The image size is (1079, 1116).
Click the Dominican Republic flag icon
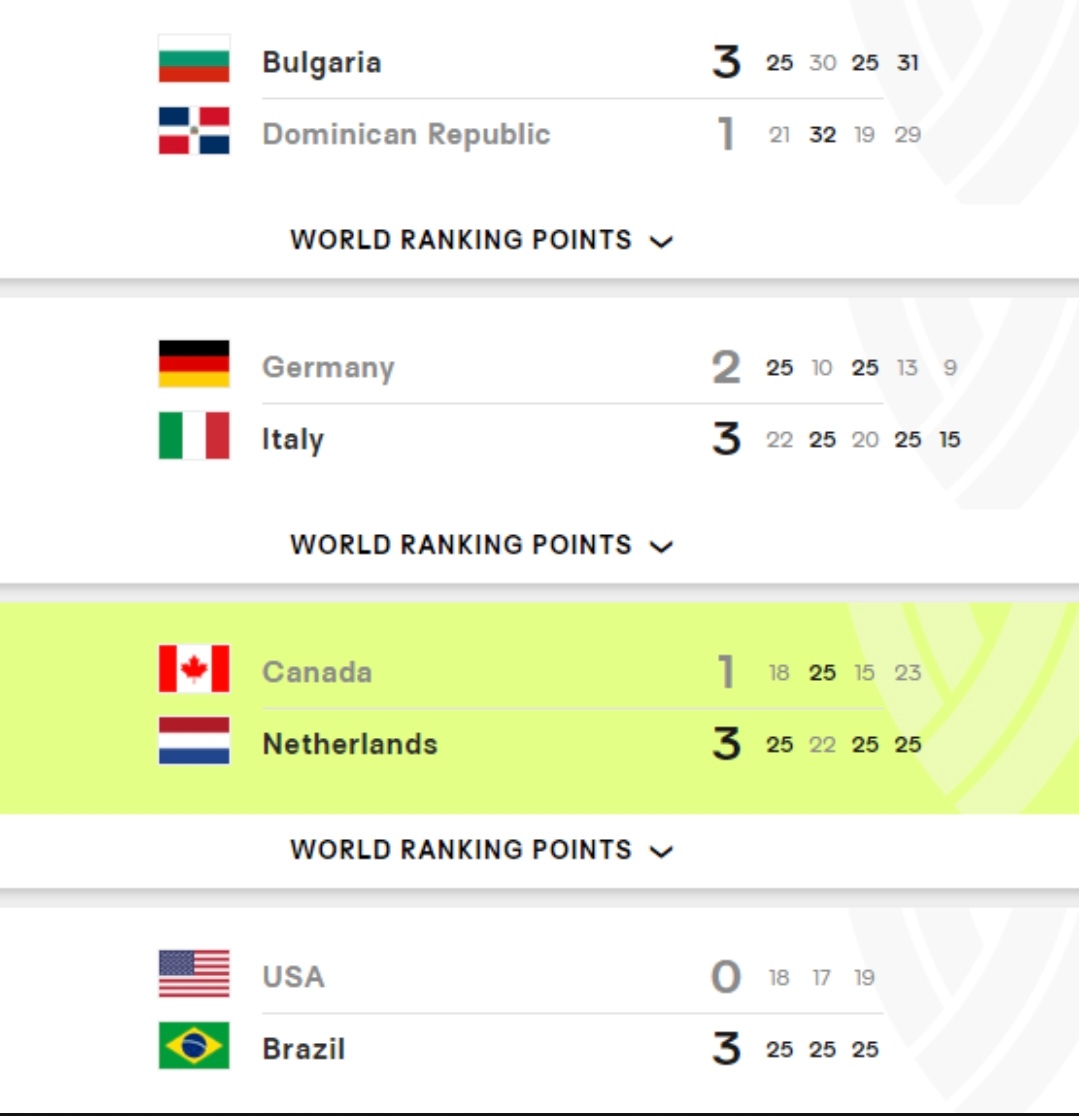coord(194,131)
